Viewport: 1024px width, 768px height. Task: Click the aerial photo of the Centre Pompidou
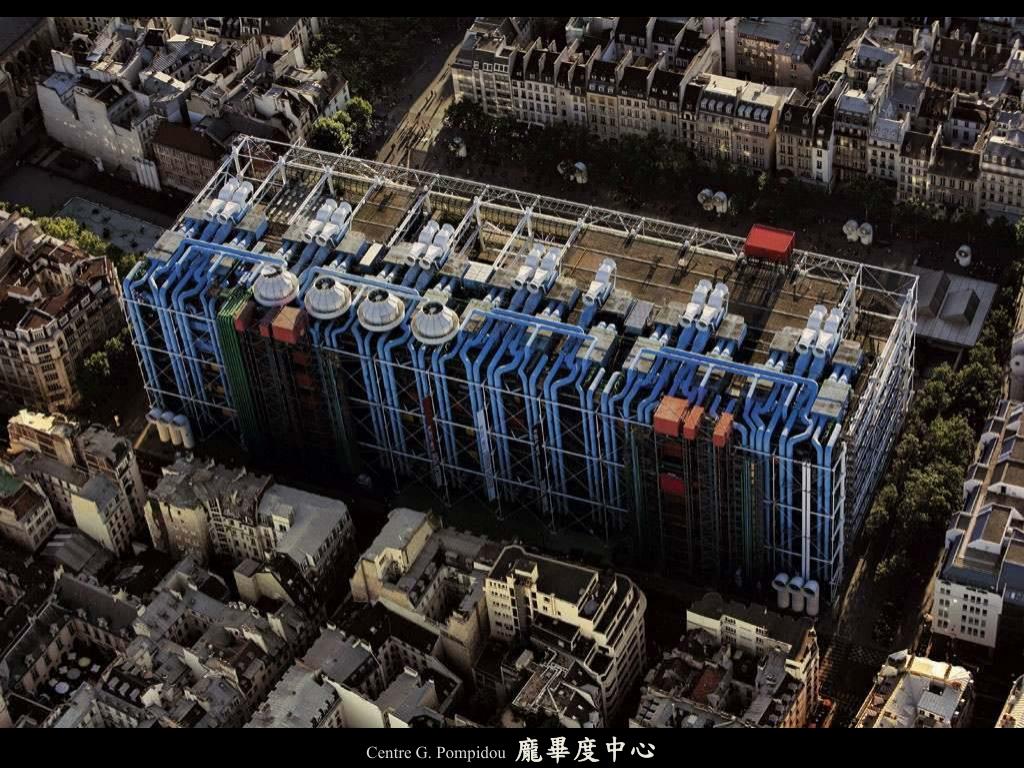click(x=512, y=372)
